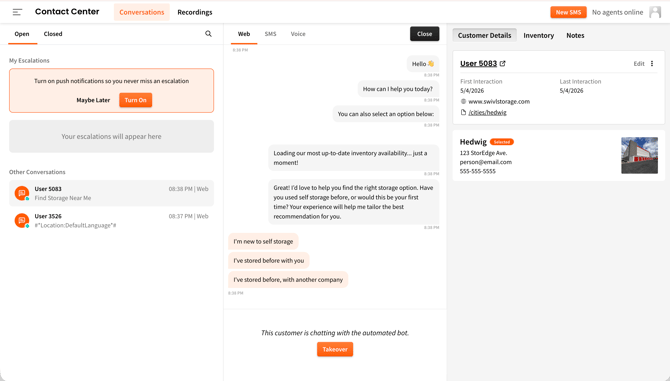Click Turn On for push notifications
Viewport: 670px width, 381px height.
tap(135, 100)
